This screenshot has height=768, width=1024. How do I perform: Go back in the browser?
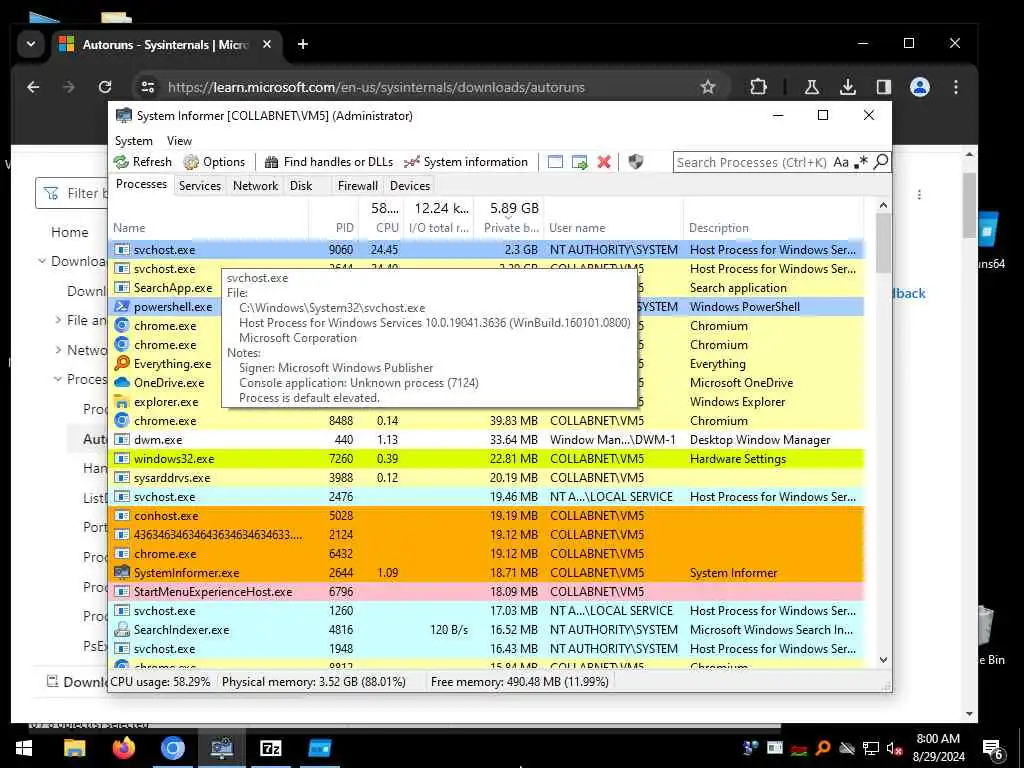click(x=33, y=87)
